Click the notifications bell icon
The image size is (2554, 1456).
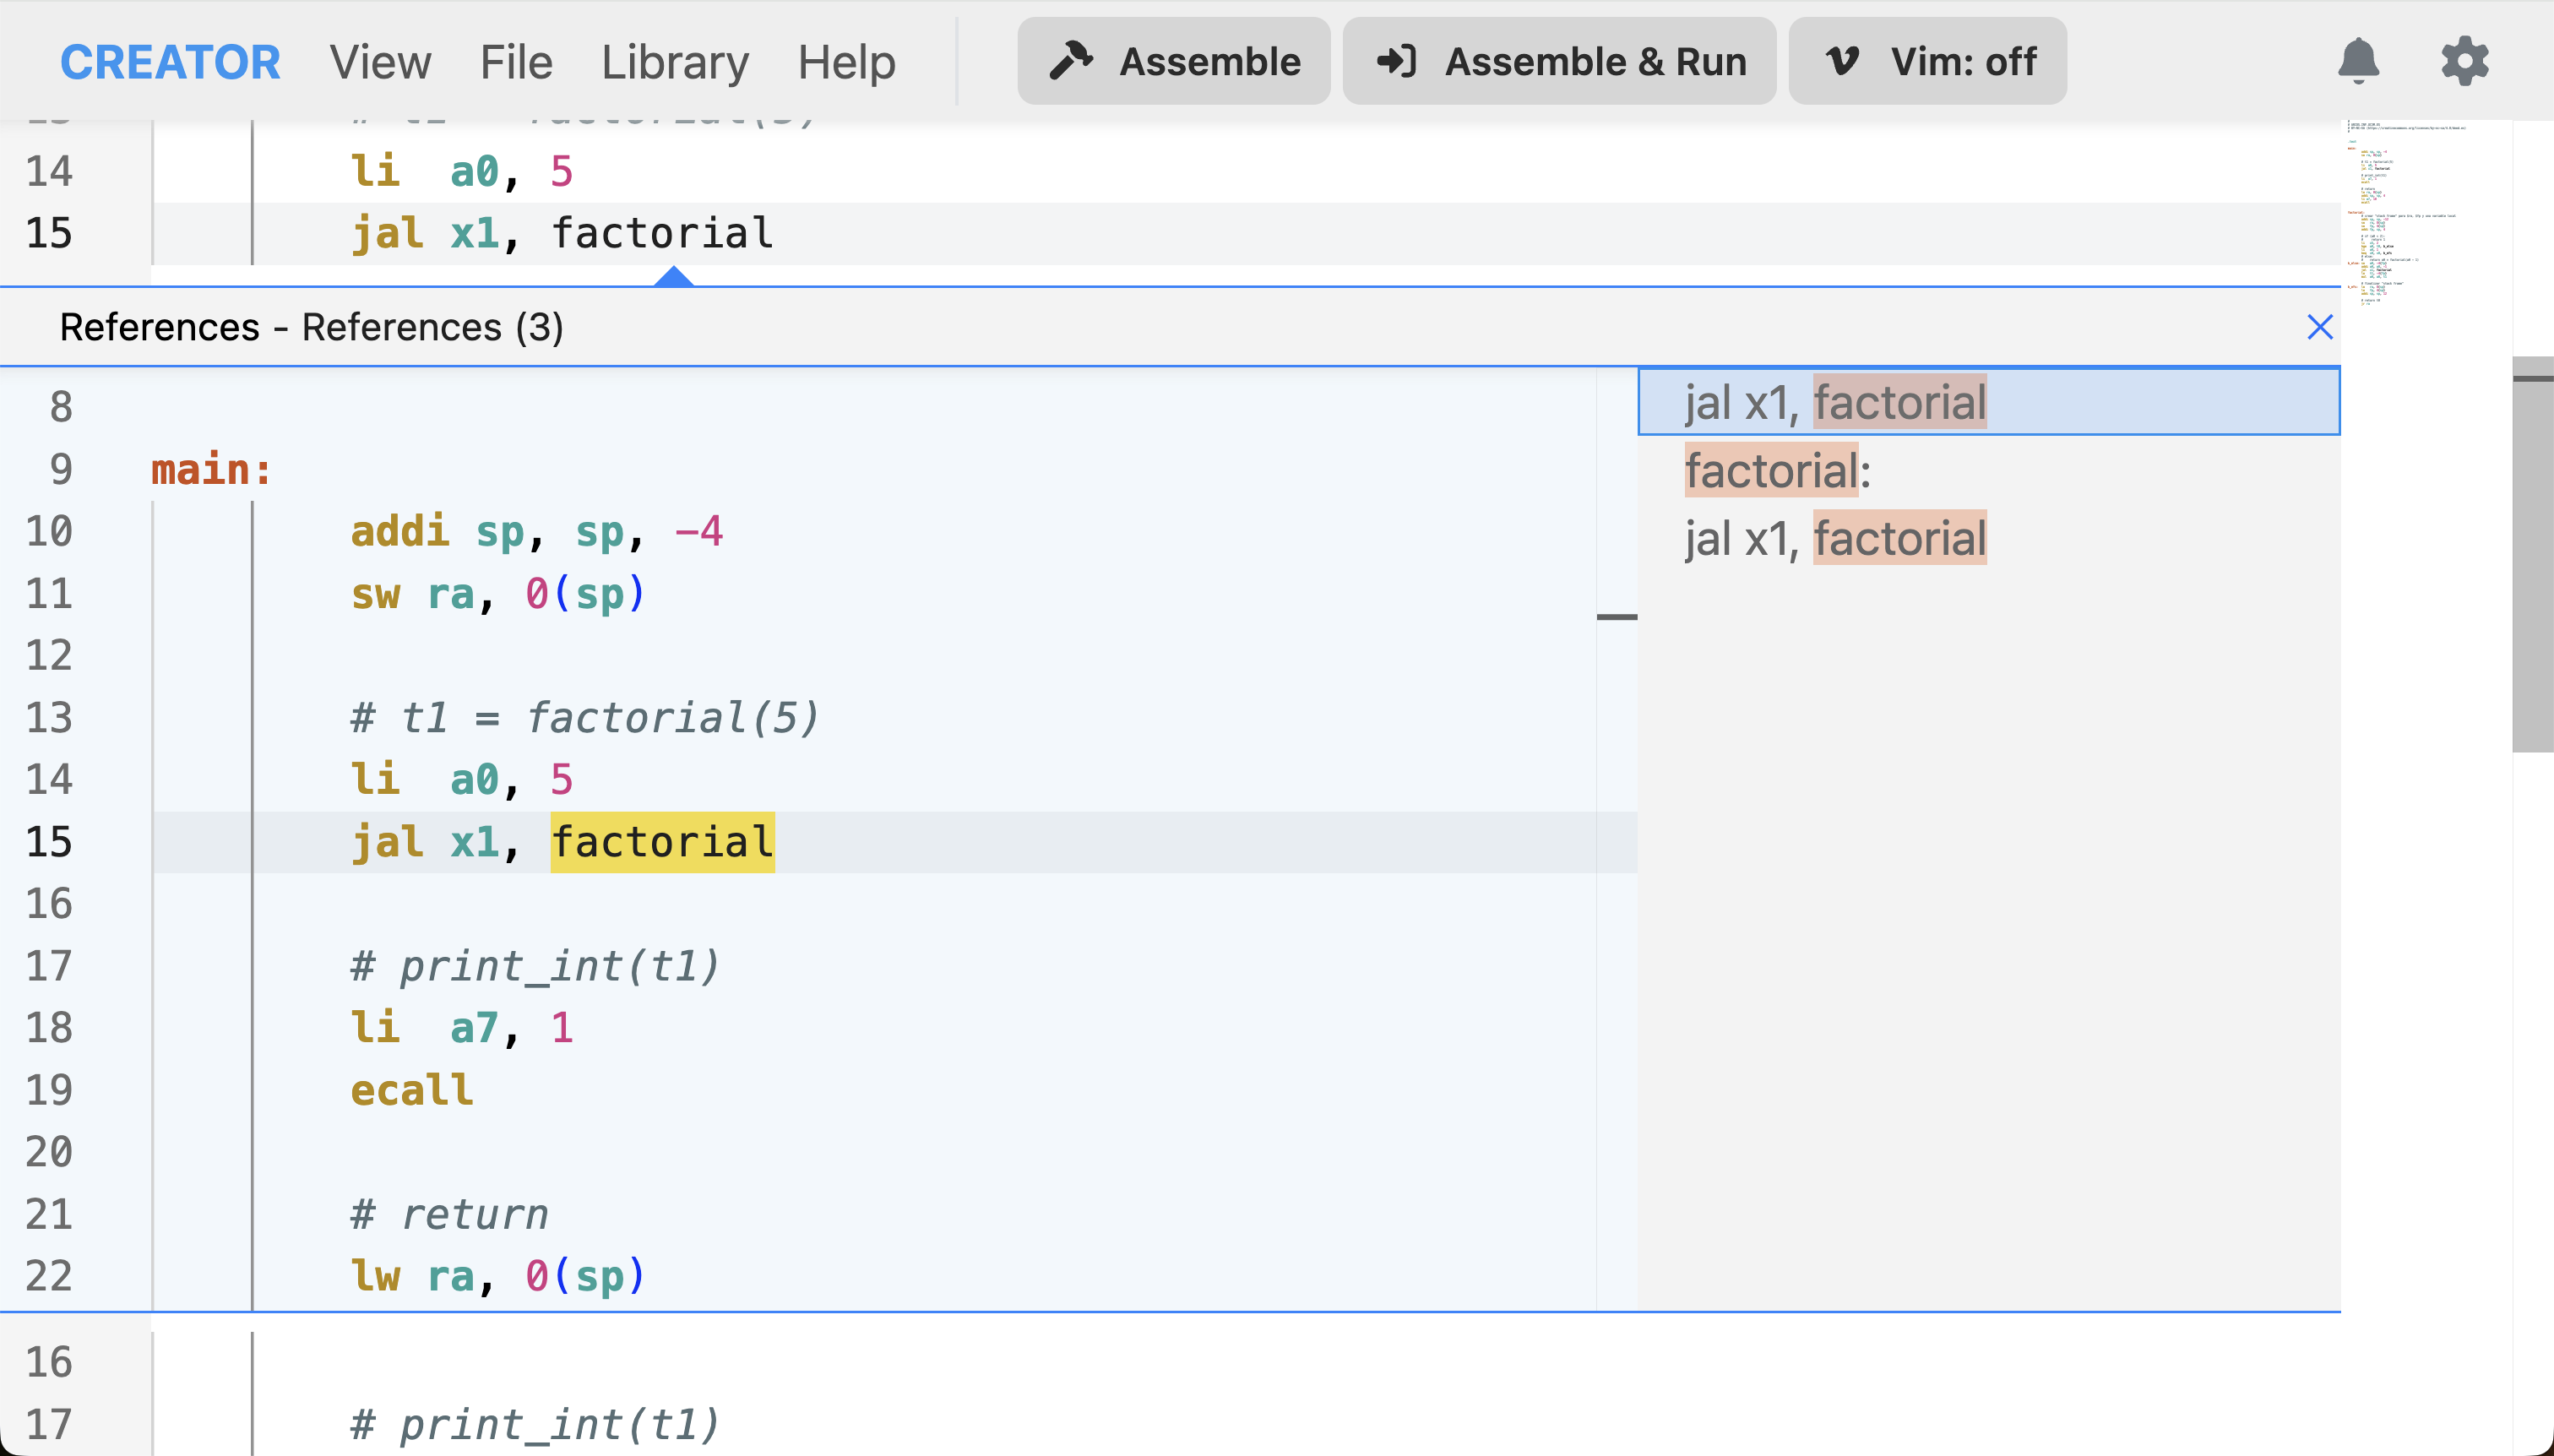pos(2358,61)
